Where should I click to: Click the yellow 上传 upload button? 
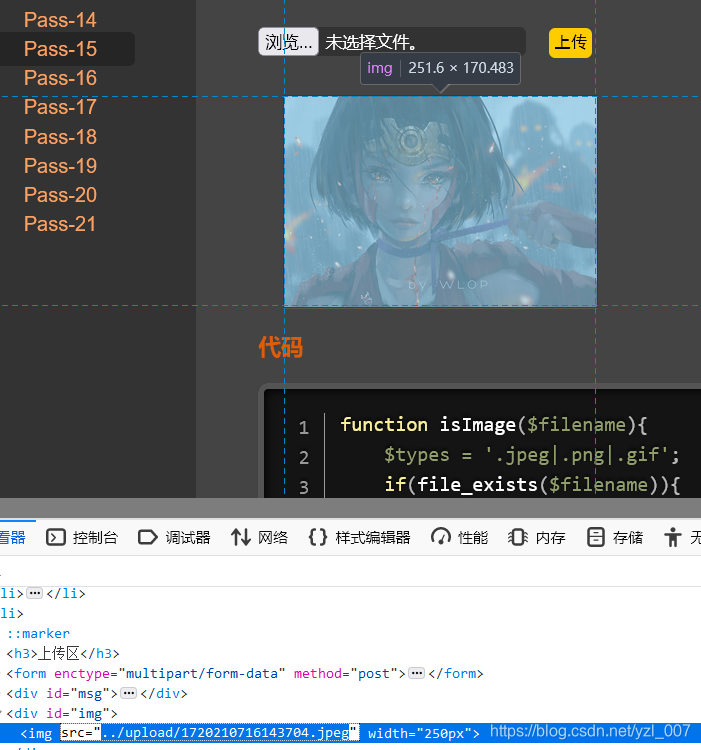(x=570, y=43)
